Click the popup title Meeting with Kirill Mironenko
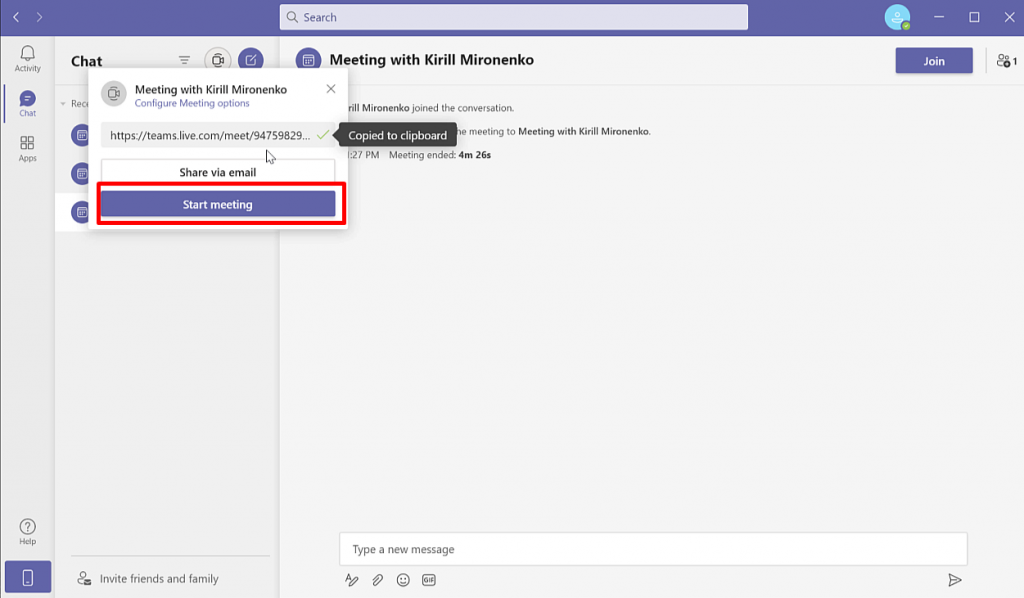This screenshot has height=598, width=1024. [x=211, y=89]
